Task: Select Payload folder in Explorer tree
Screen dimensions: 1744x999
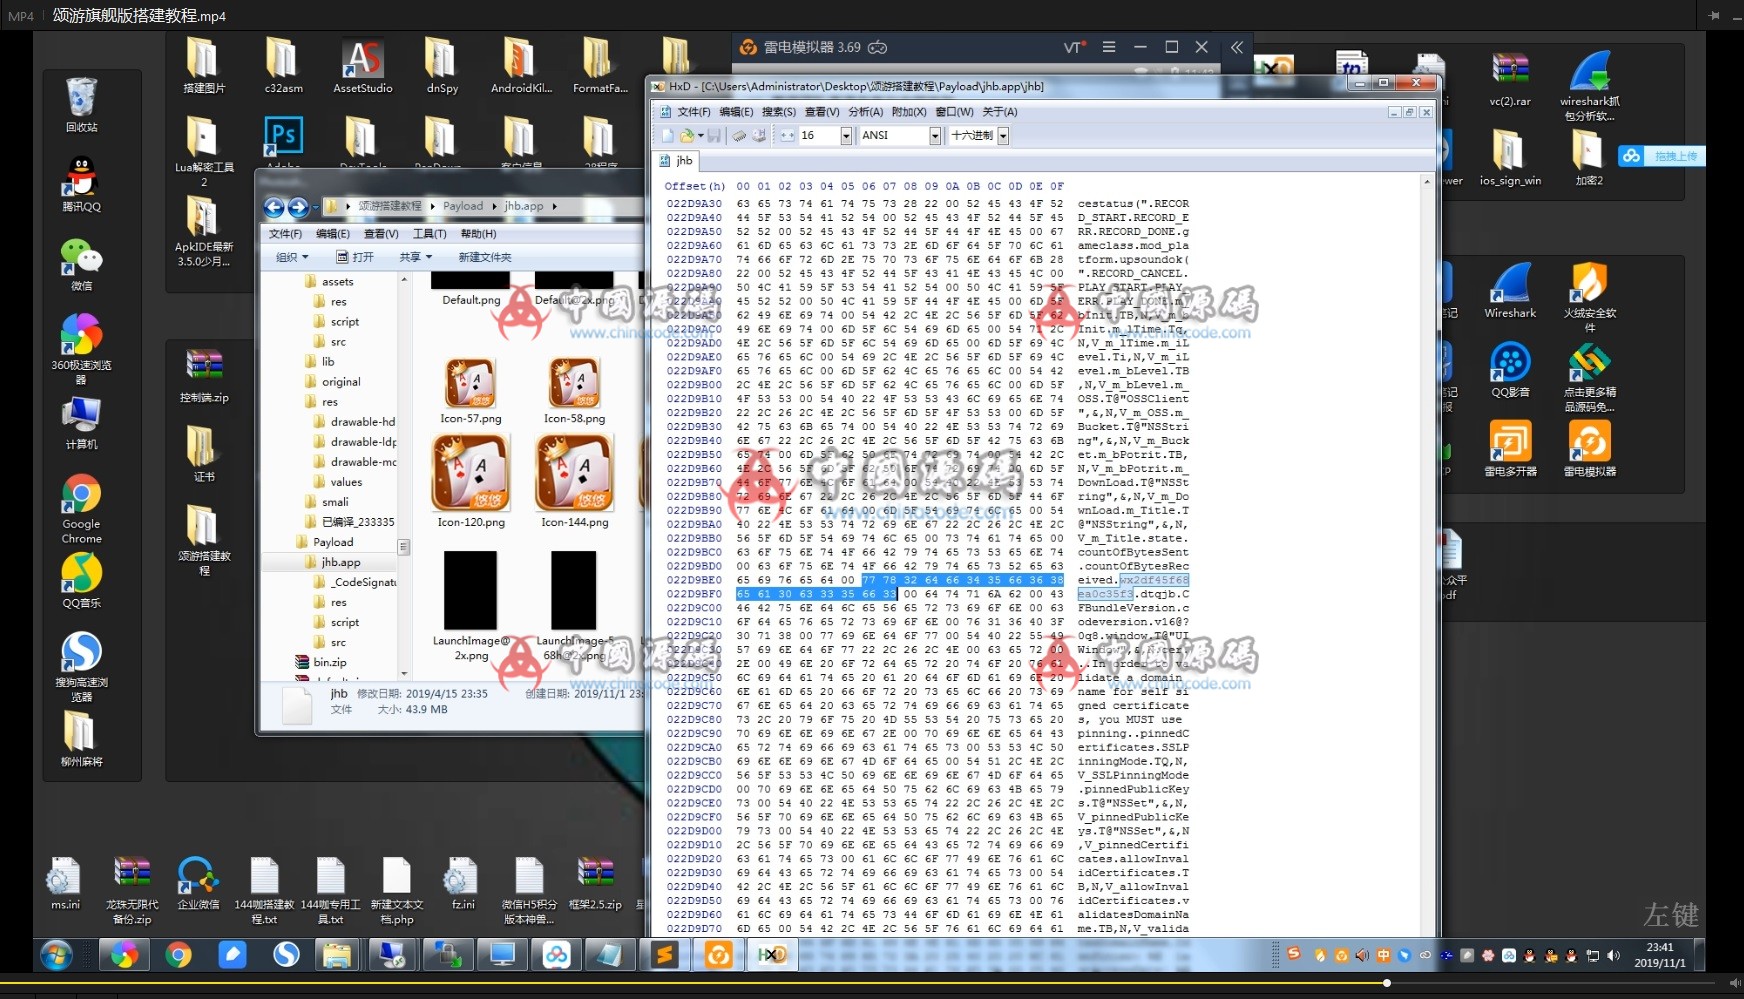Action: tap(325, 542)
